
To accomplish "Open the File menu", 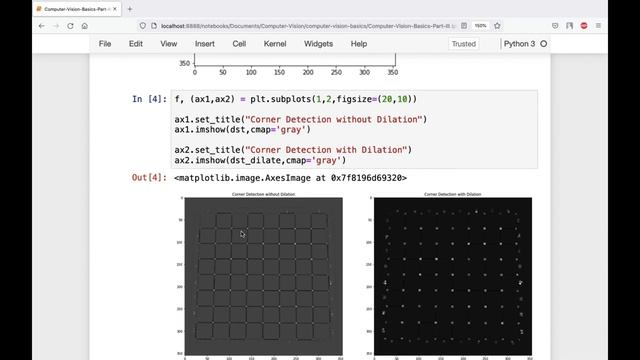I will tap(105, 44).
